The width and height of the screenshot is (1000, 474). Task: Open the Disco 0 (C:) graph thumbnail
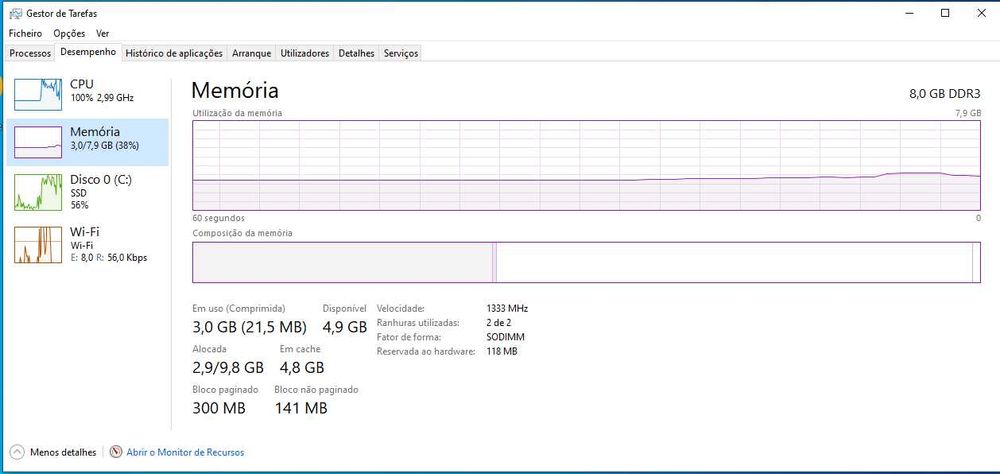[38, 191]
